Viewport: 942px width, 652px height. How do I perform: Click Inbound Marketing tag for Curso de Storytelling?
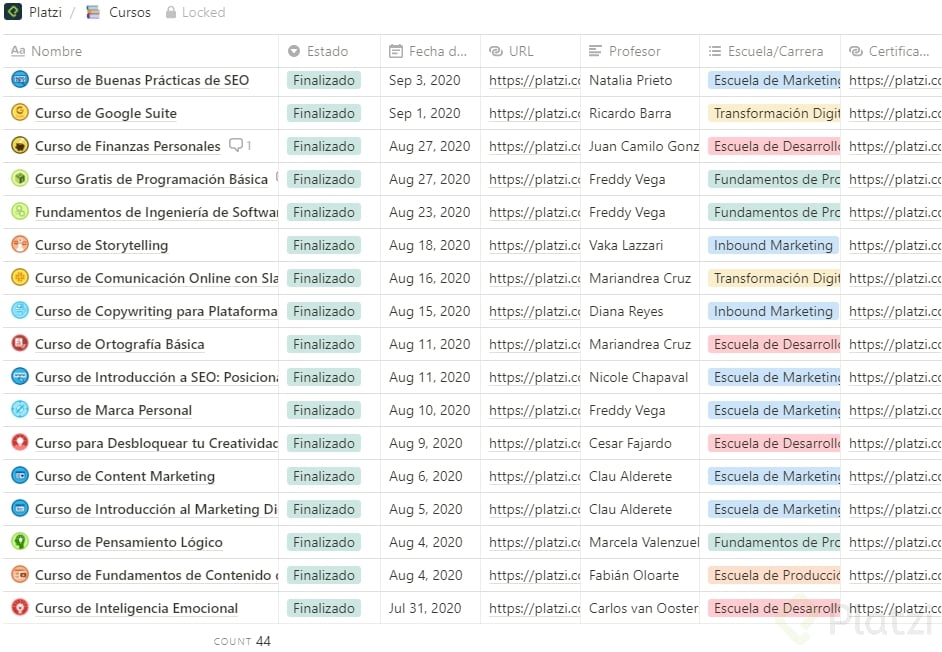[x=773, y=245]
